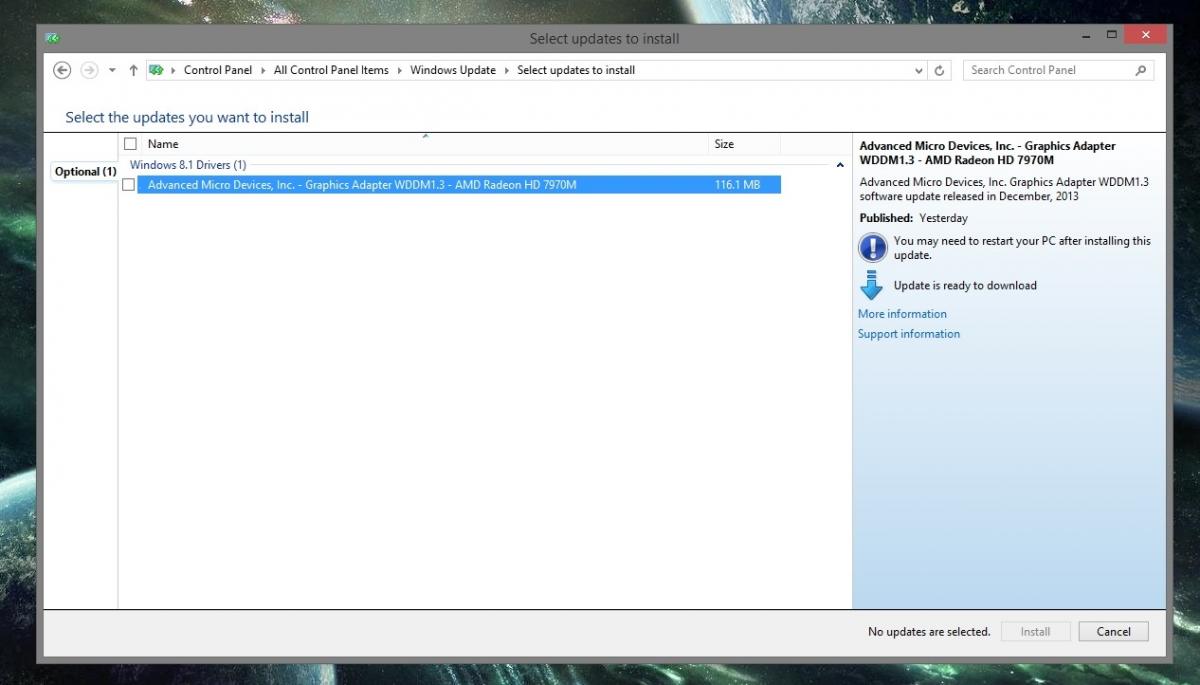Select the 'Select updates to install' breadcrumb

click(576, 70)
